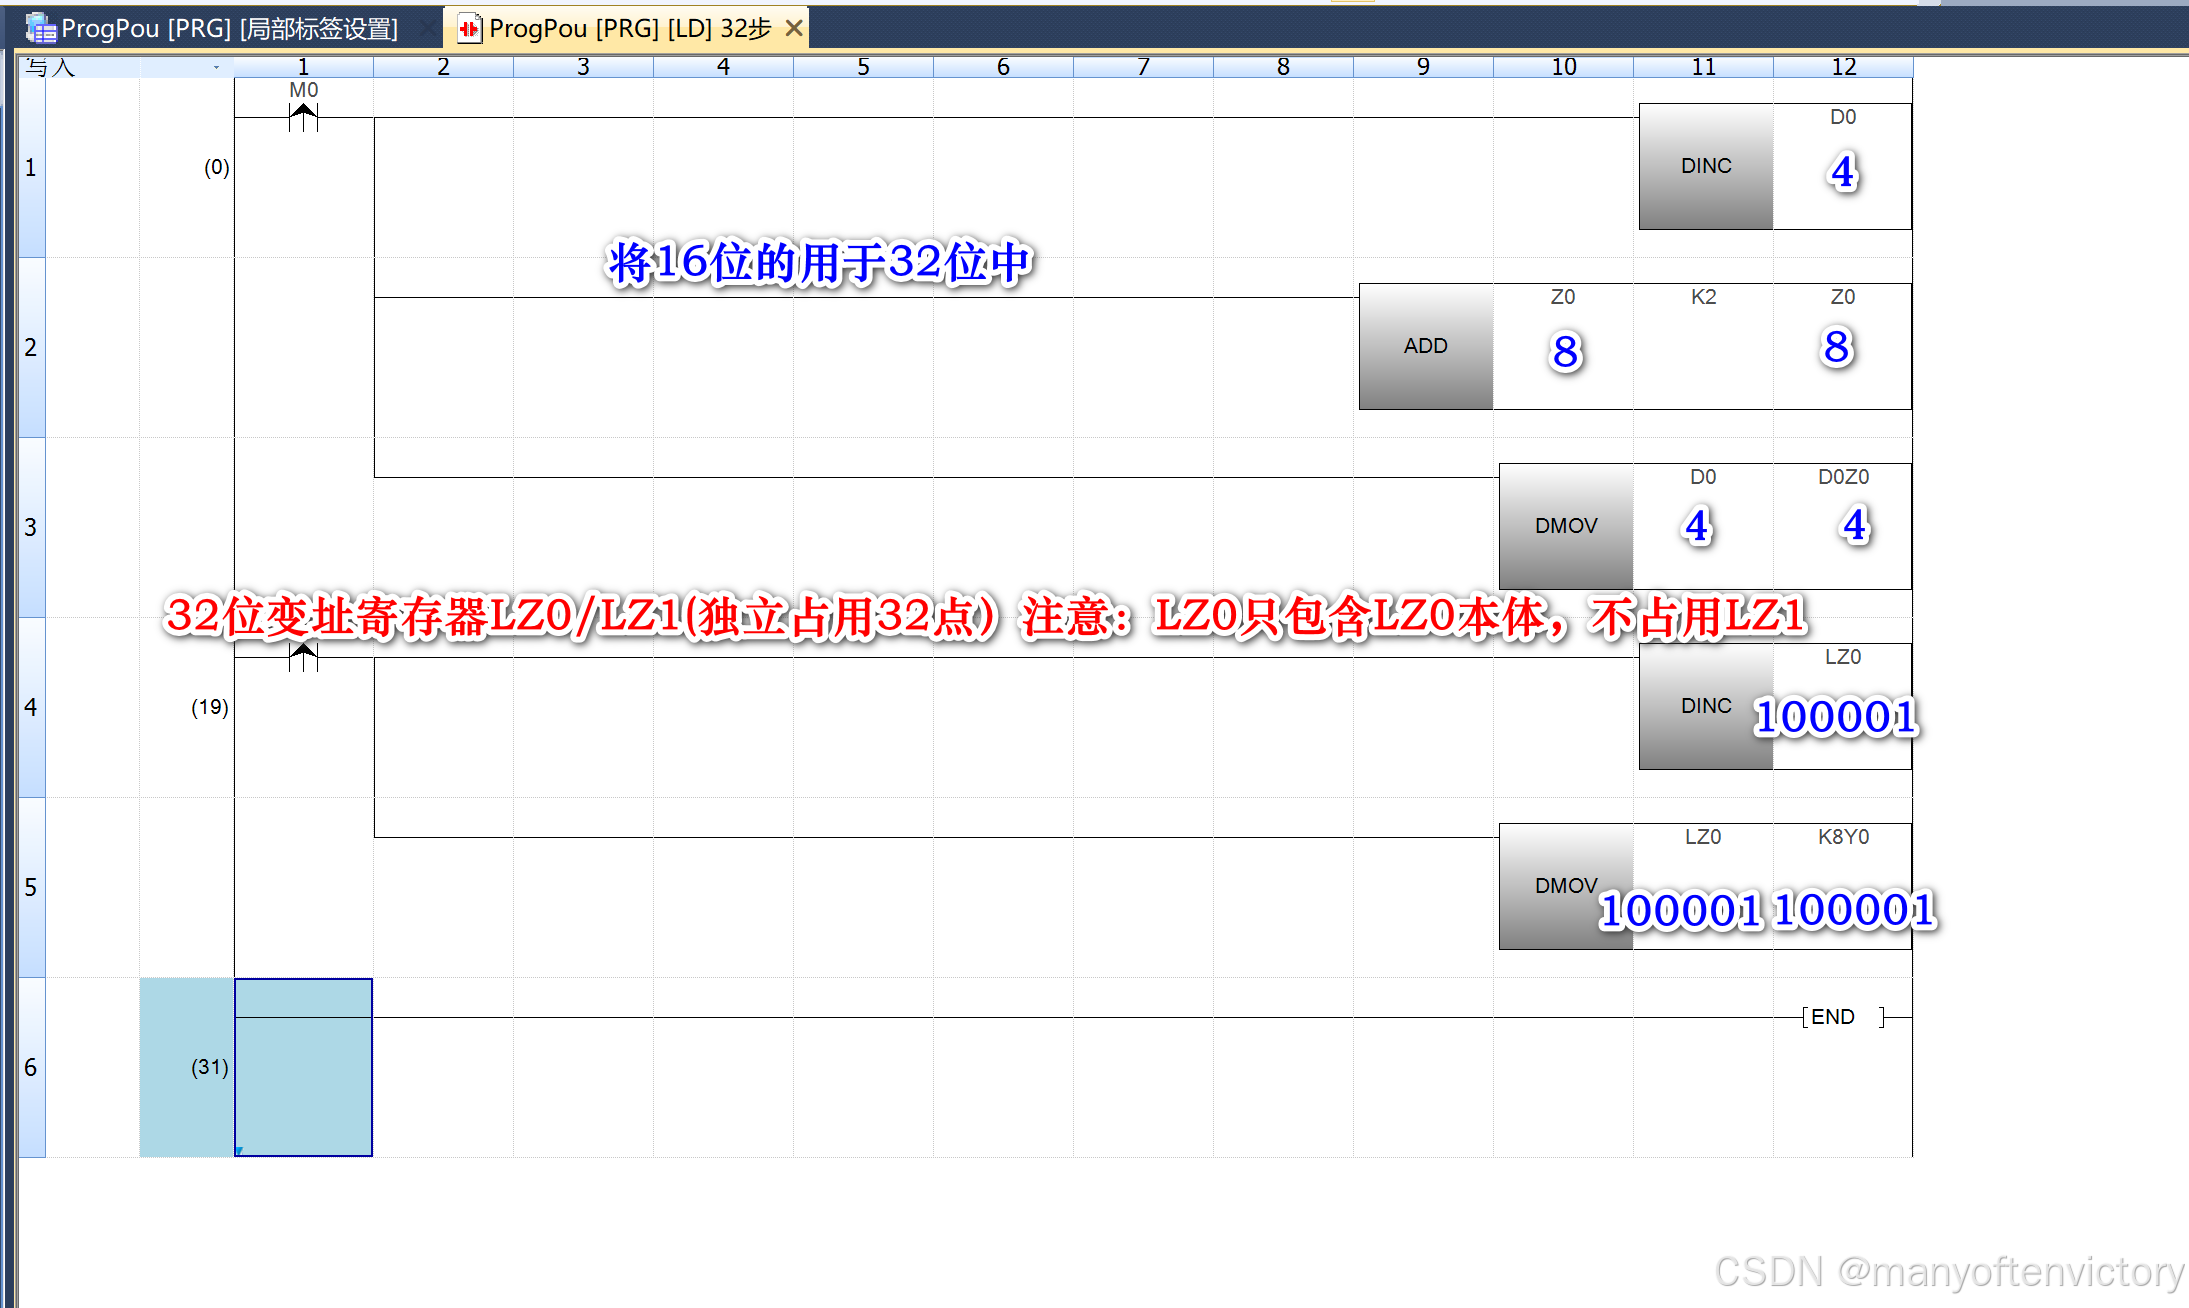Click the highlighted cell in row 6
Screen dimensions: 2189x1308
tap(303, 1067)
